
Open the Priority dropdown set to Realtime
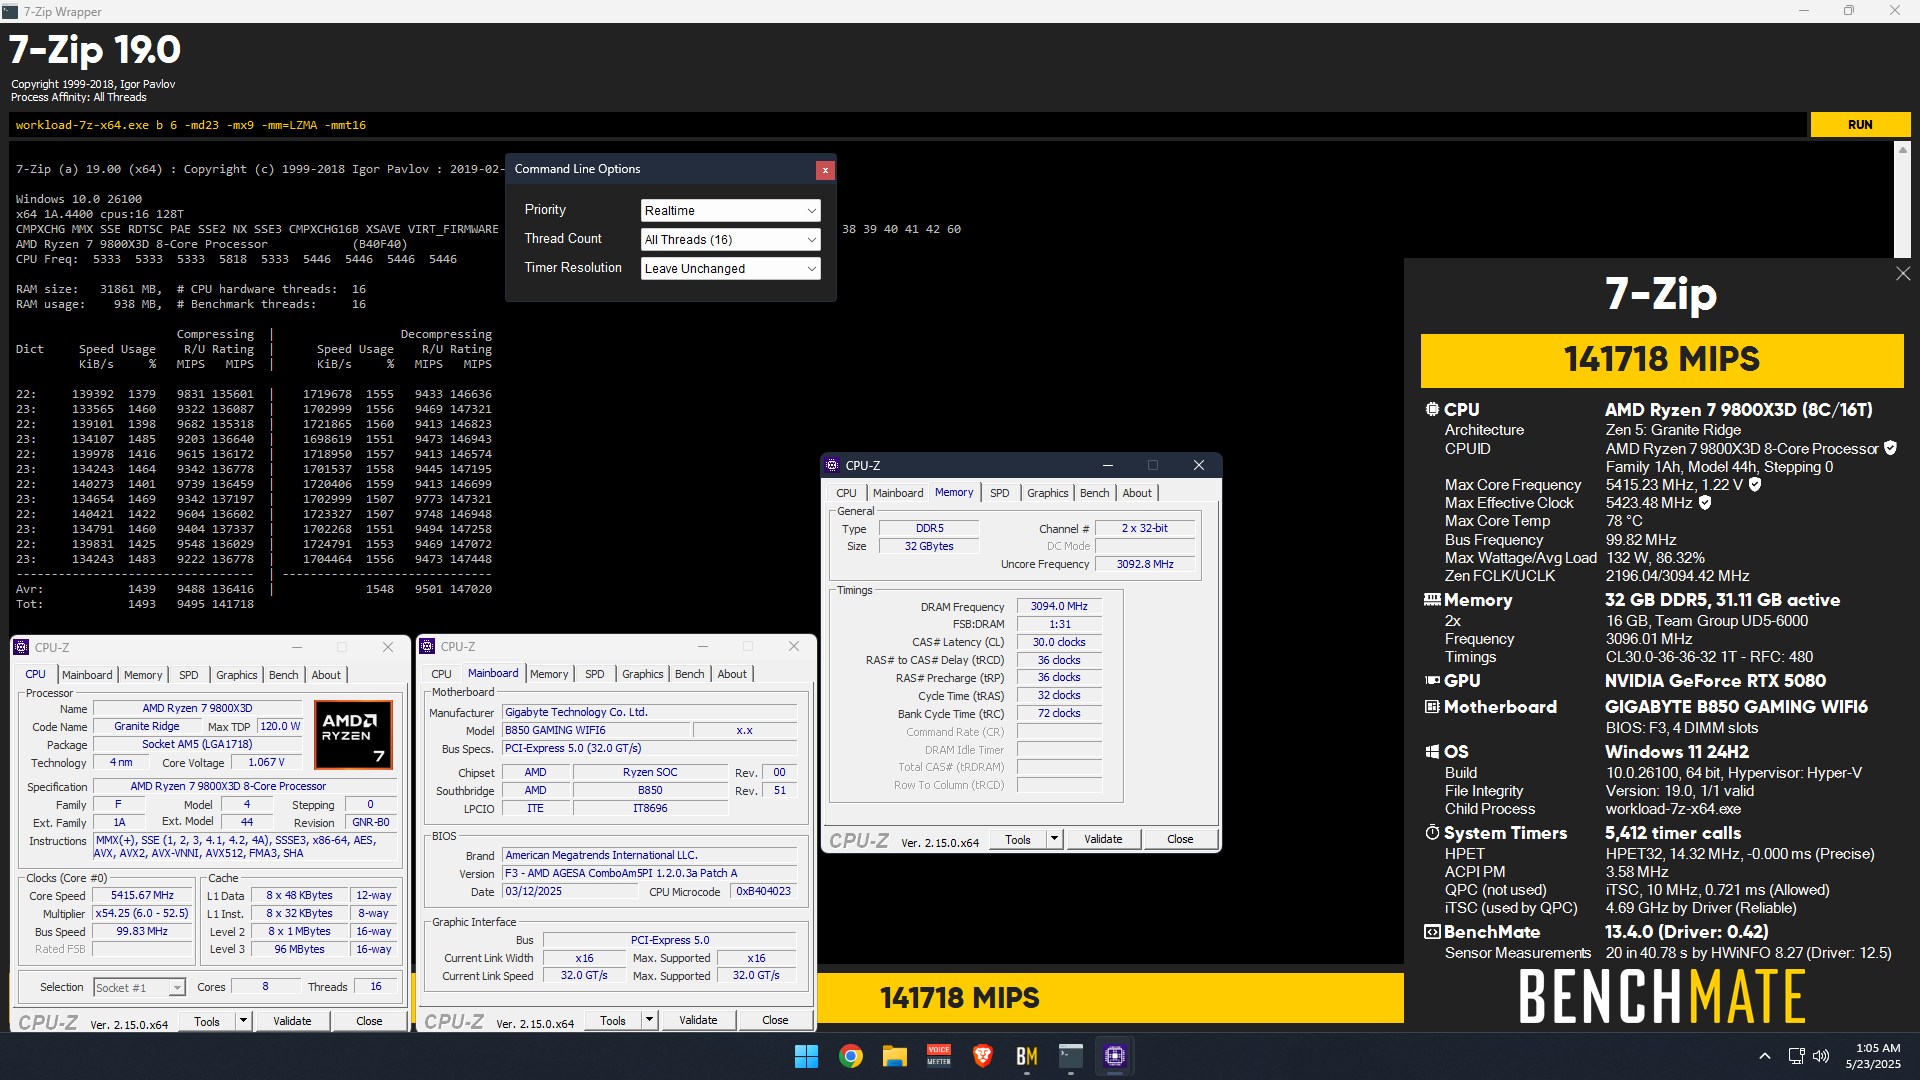click(x=730, y=211)
